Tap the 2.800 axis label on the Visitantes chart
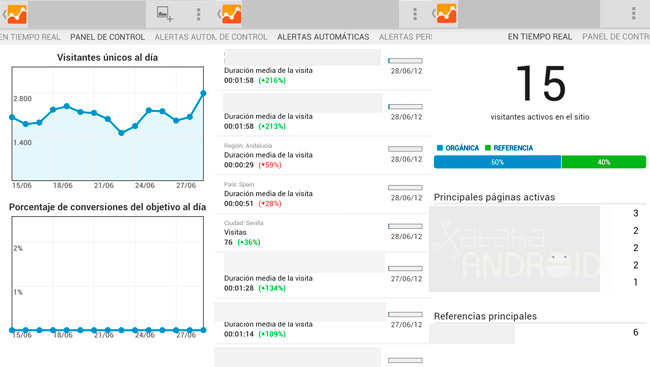650x367 pixels. click(22, 99)
